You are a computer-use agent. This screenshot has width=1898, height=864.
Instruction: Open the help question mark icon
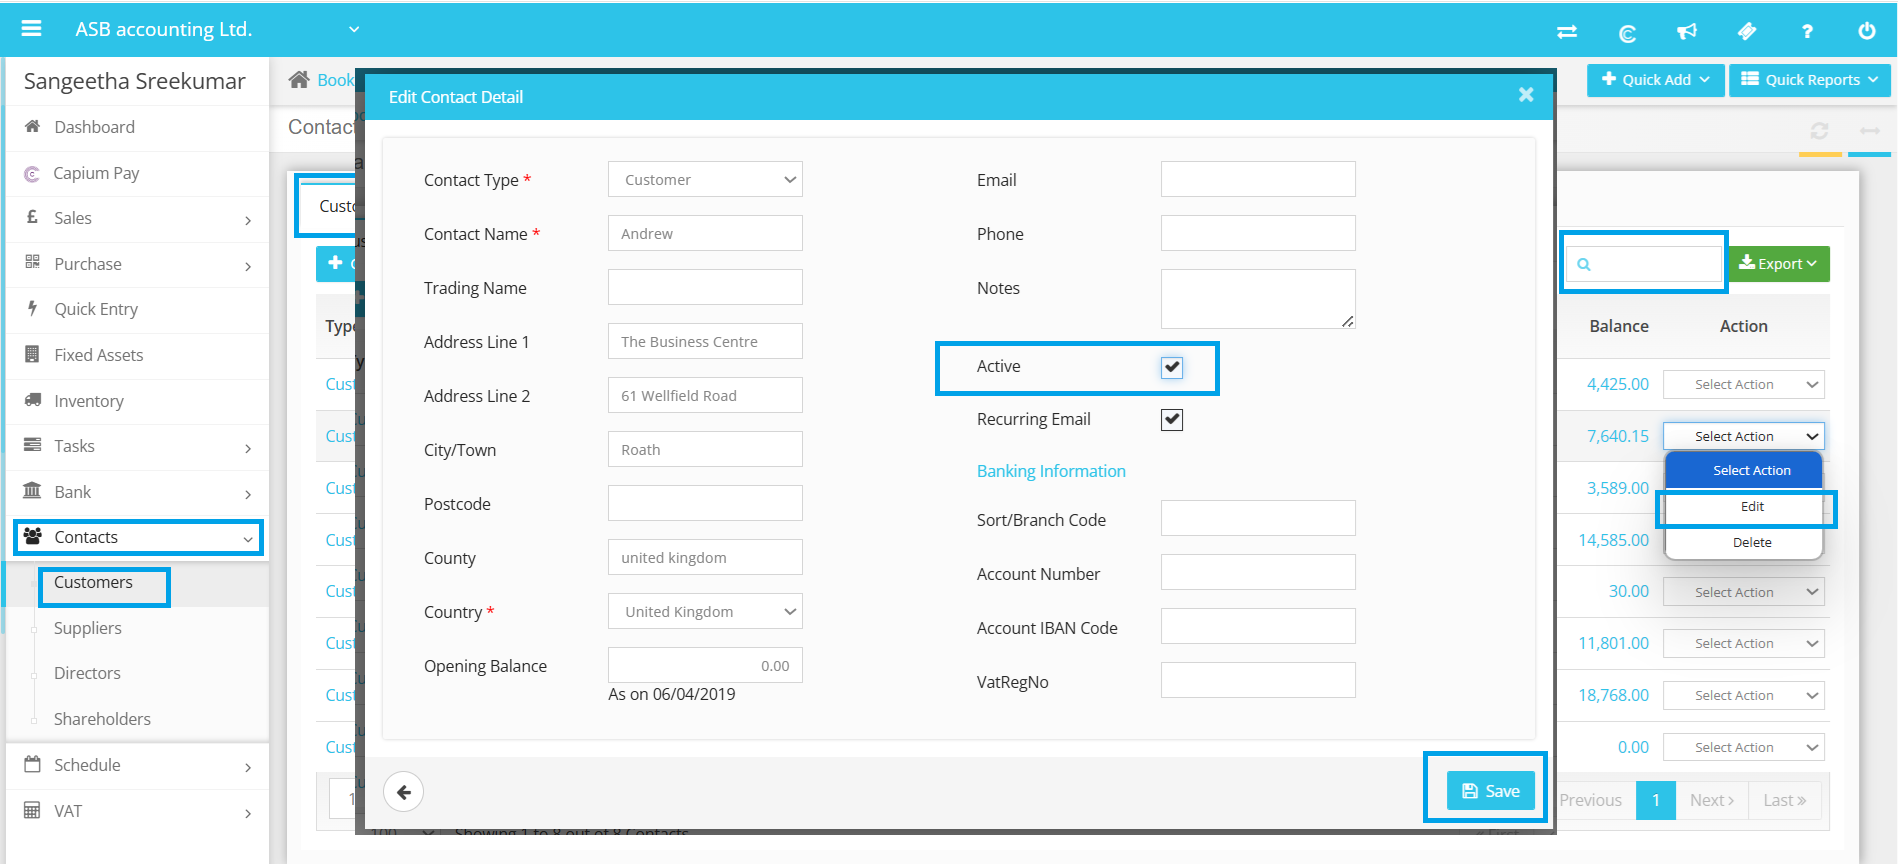tap(1807, 32)
